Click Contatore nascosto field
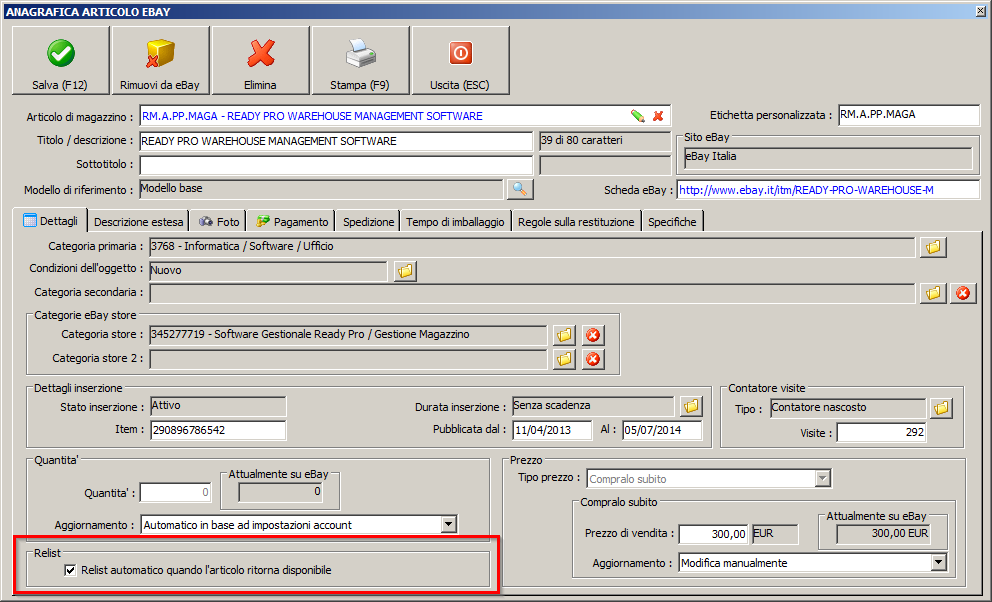992x602 pixels. pos(848,408)
